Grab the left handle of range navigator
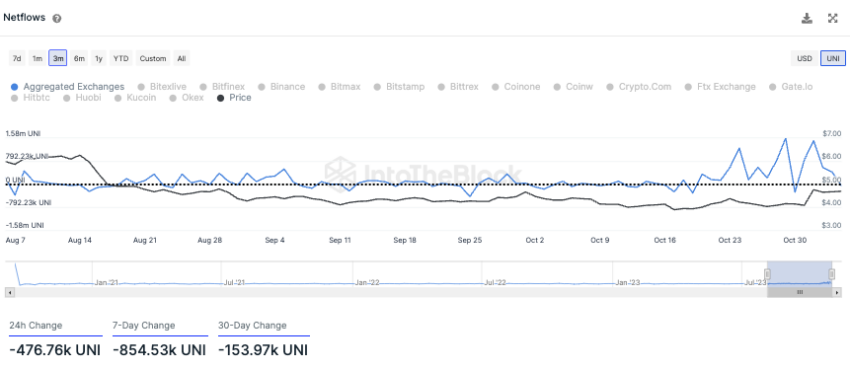The image size is (850, 369). coord(768,274)
